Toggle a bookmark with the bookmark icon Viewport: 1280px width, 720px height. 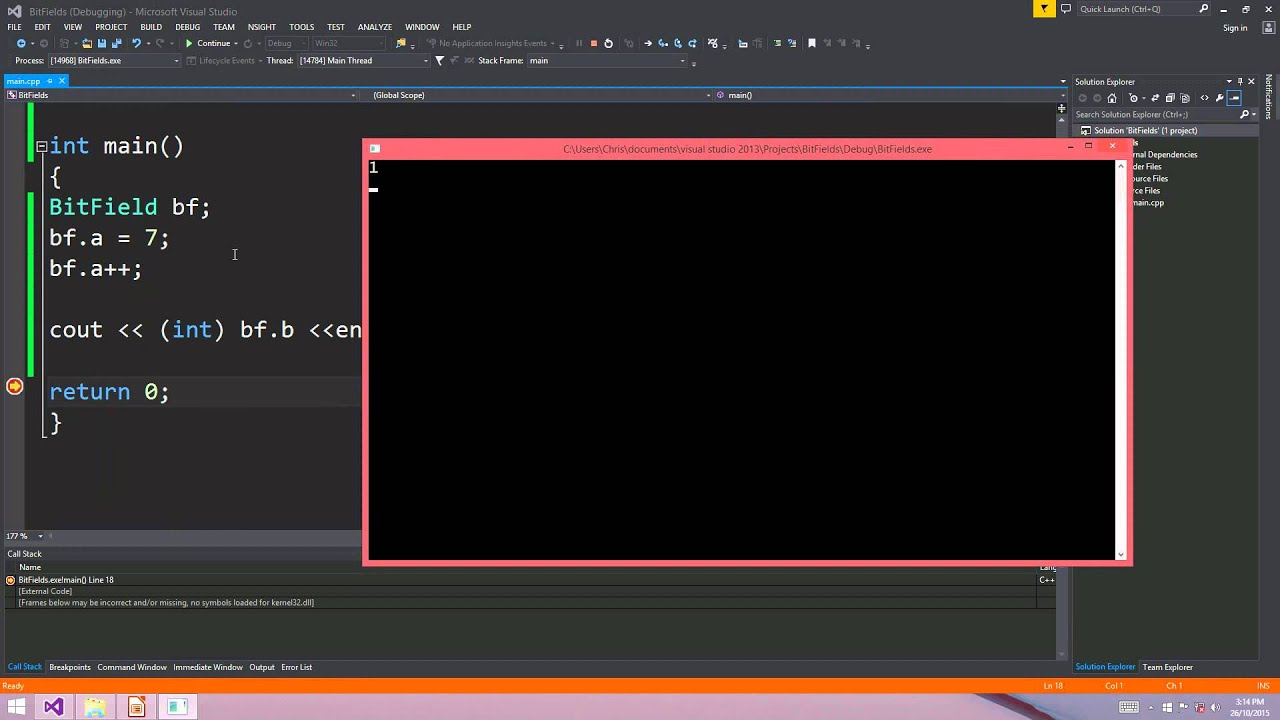(812, 43)
